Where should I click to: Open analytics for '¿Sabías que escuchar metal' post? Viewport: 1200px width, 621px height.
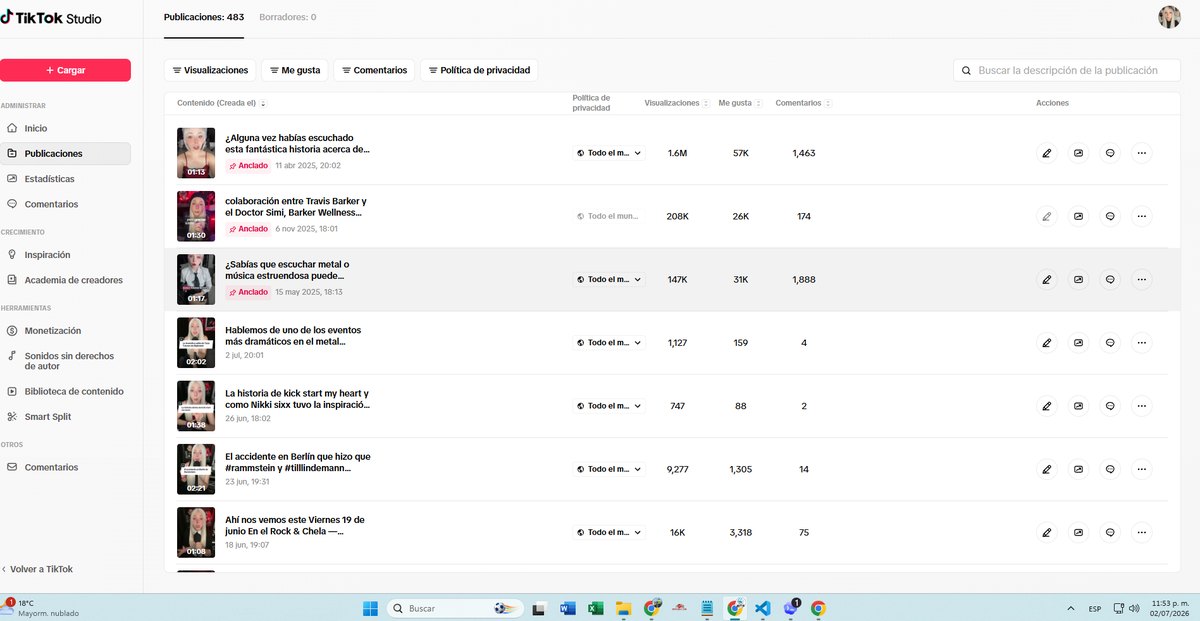coord(1078,280)
